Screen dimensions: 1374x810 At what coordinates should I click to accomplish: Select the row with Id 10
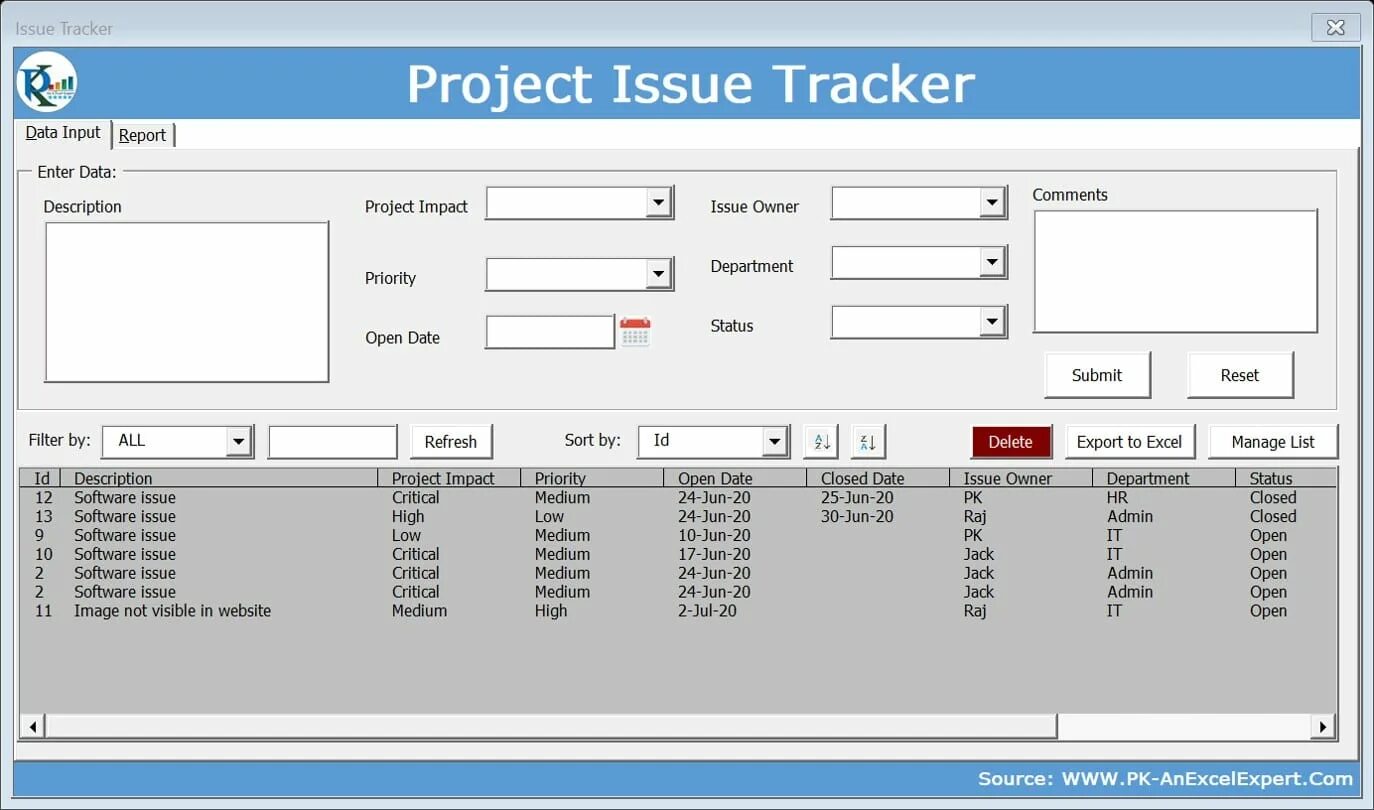point(677,554)
